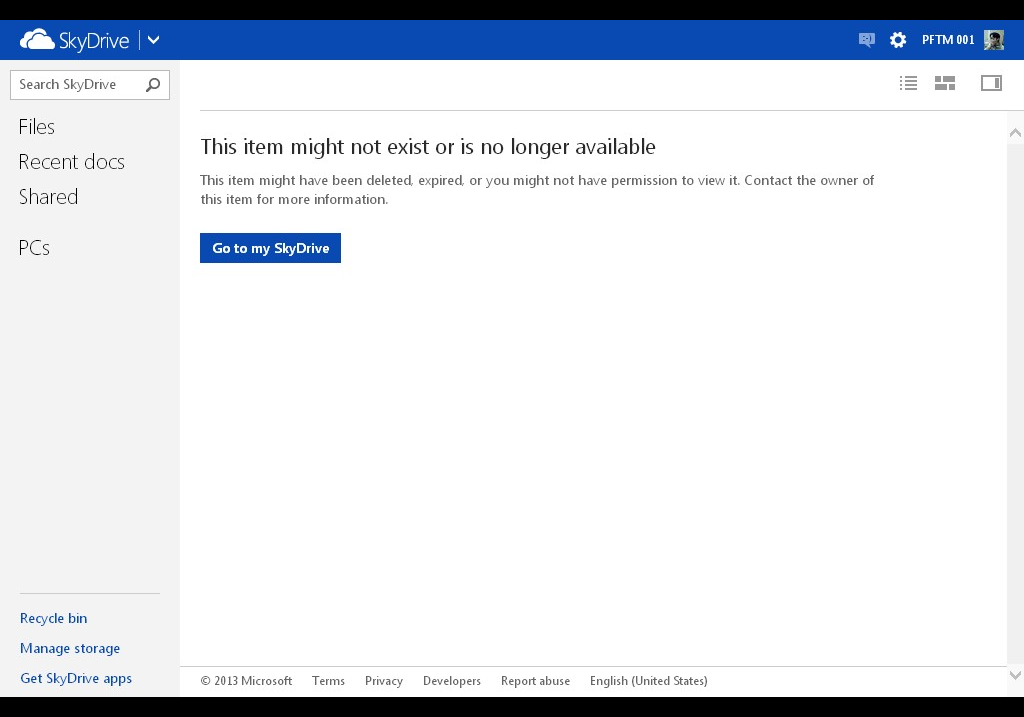Click the search magnifier icon

[x=153, y=85]
